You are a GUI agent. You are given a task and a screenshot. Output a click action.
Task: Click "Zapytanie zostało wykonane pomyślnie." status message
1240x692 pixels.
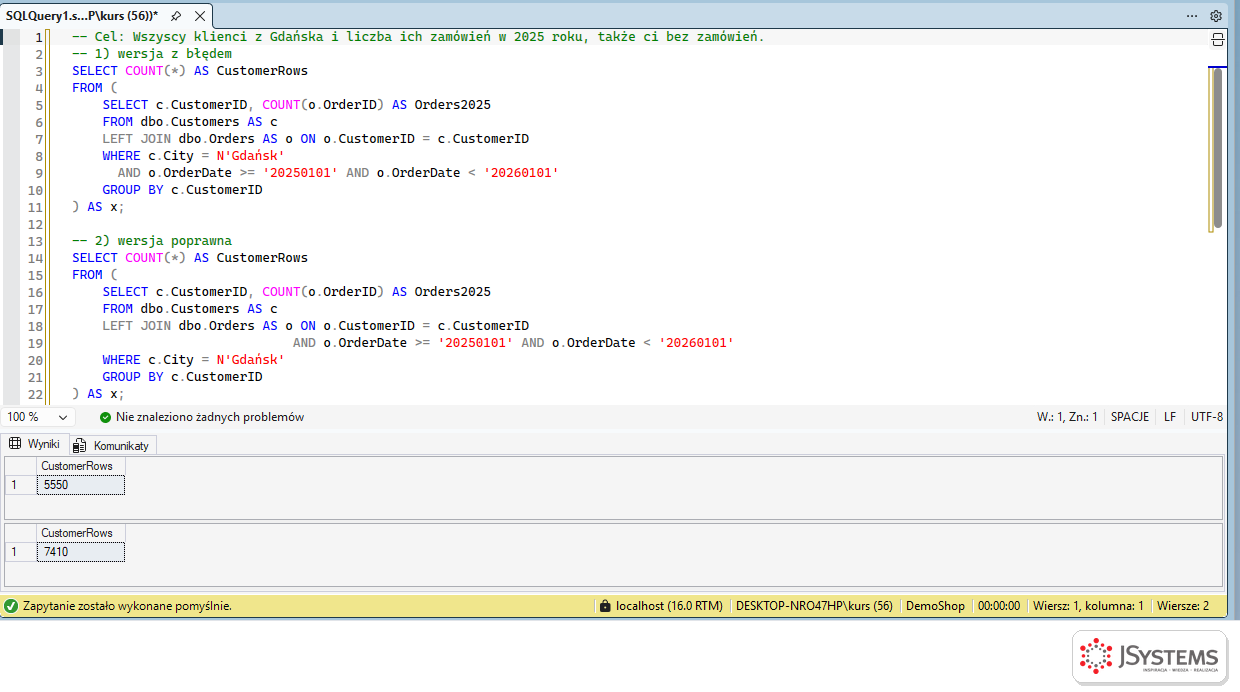coord(127,606)
